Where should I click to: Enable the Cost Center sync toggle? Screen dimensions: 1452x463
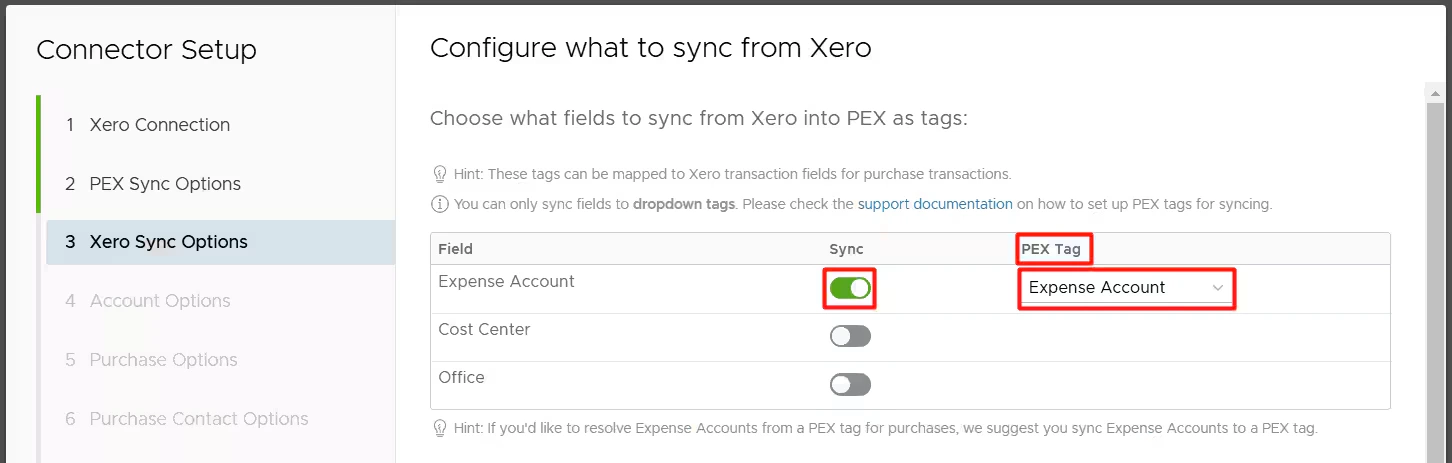pyautogui.click(x=850, y=336)
